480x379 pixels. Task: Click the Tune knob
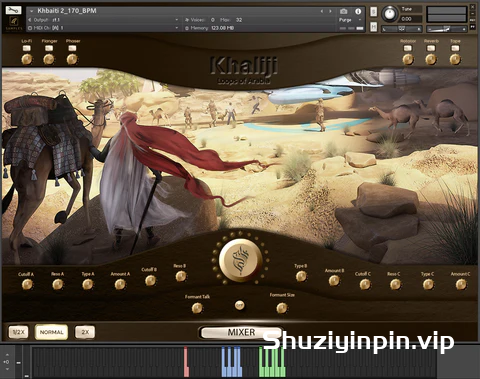tap(389, 14)
